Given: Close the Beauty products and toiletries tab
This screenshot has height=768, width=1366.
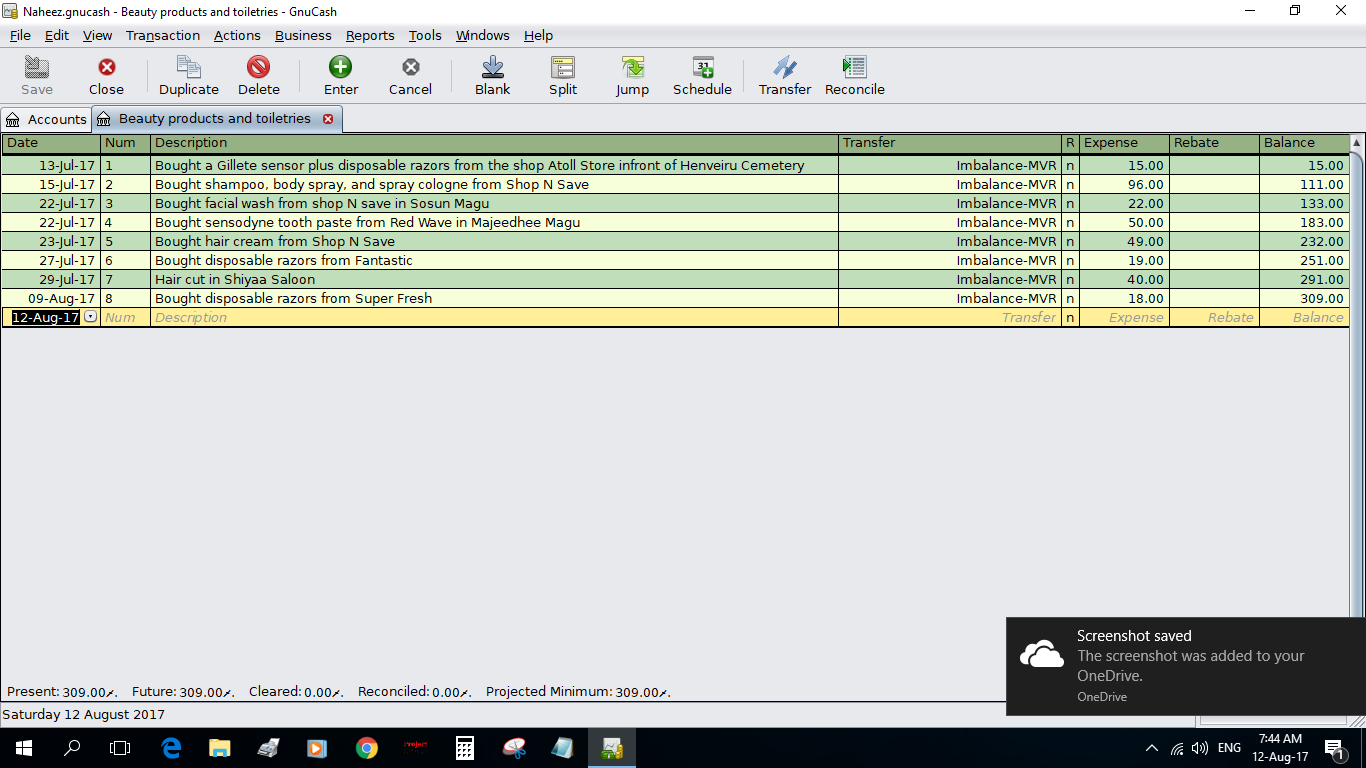Looking at the screenshot, I should click(328, 119).
